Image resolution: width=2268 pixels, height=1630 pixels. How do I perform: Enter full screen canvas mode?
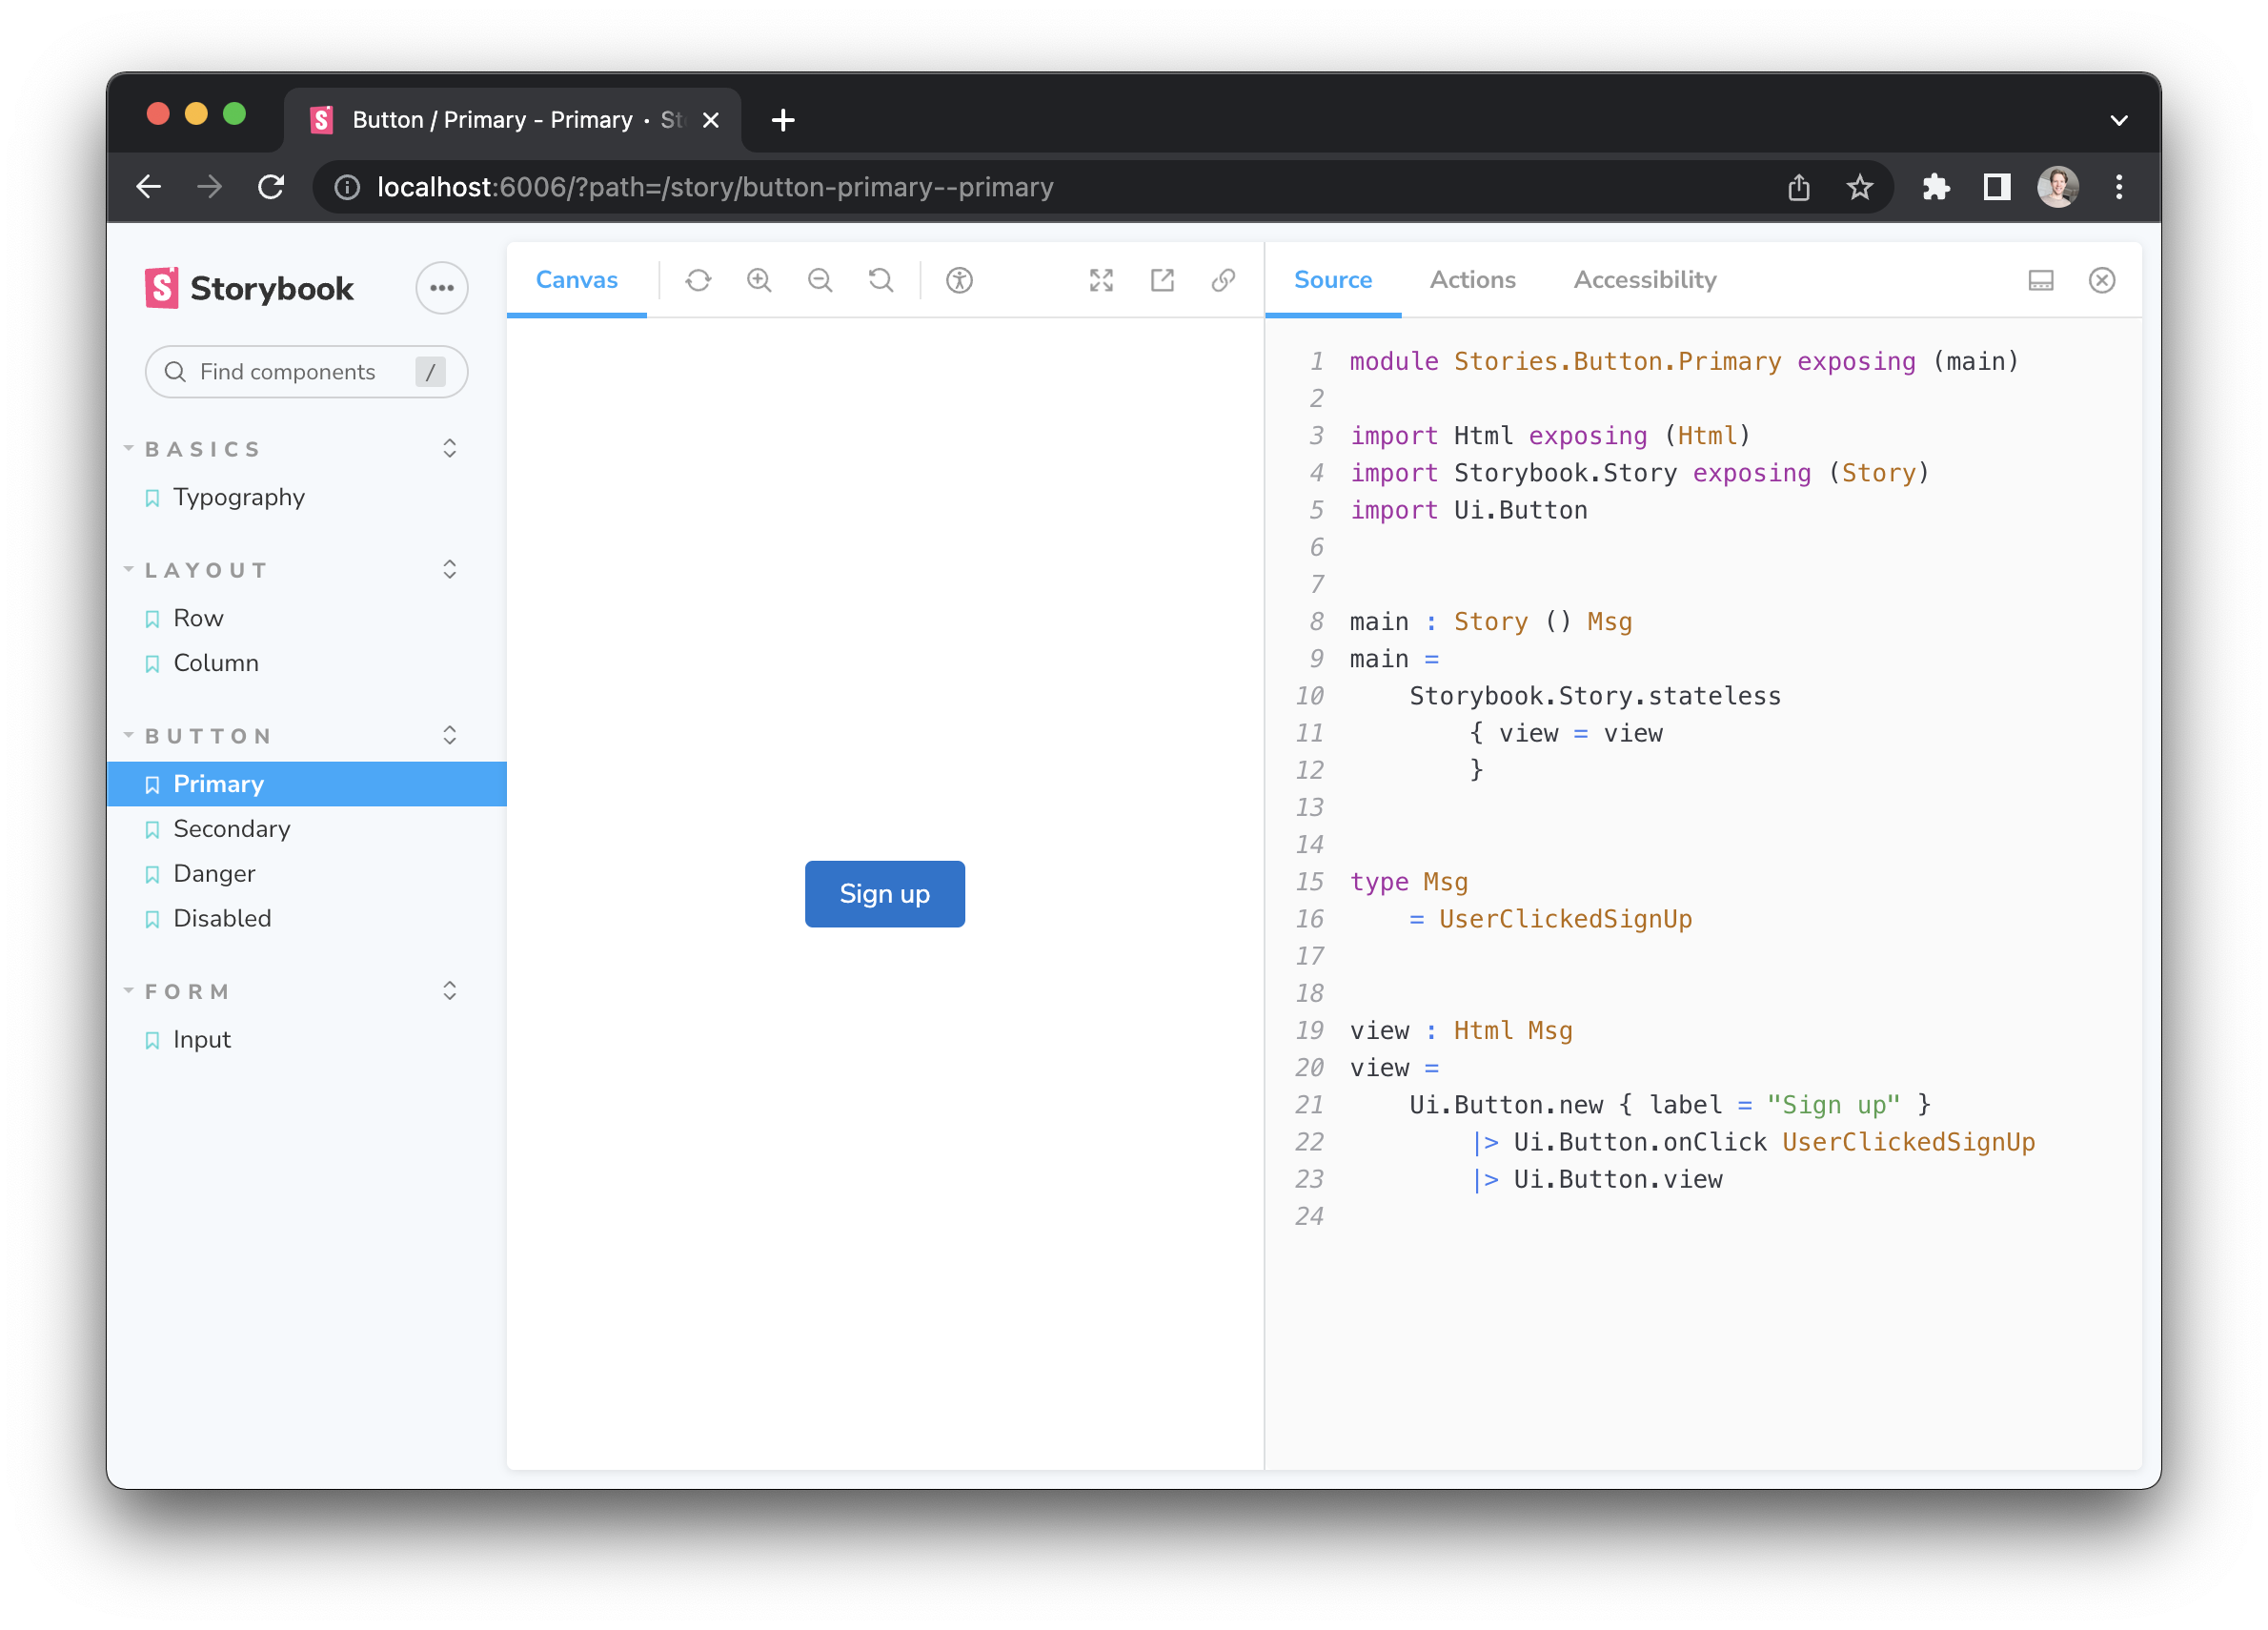coord(1101,280)
